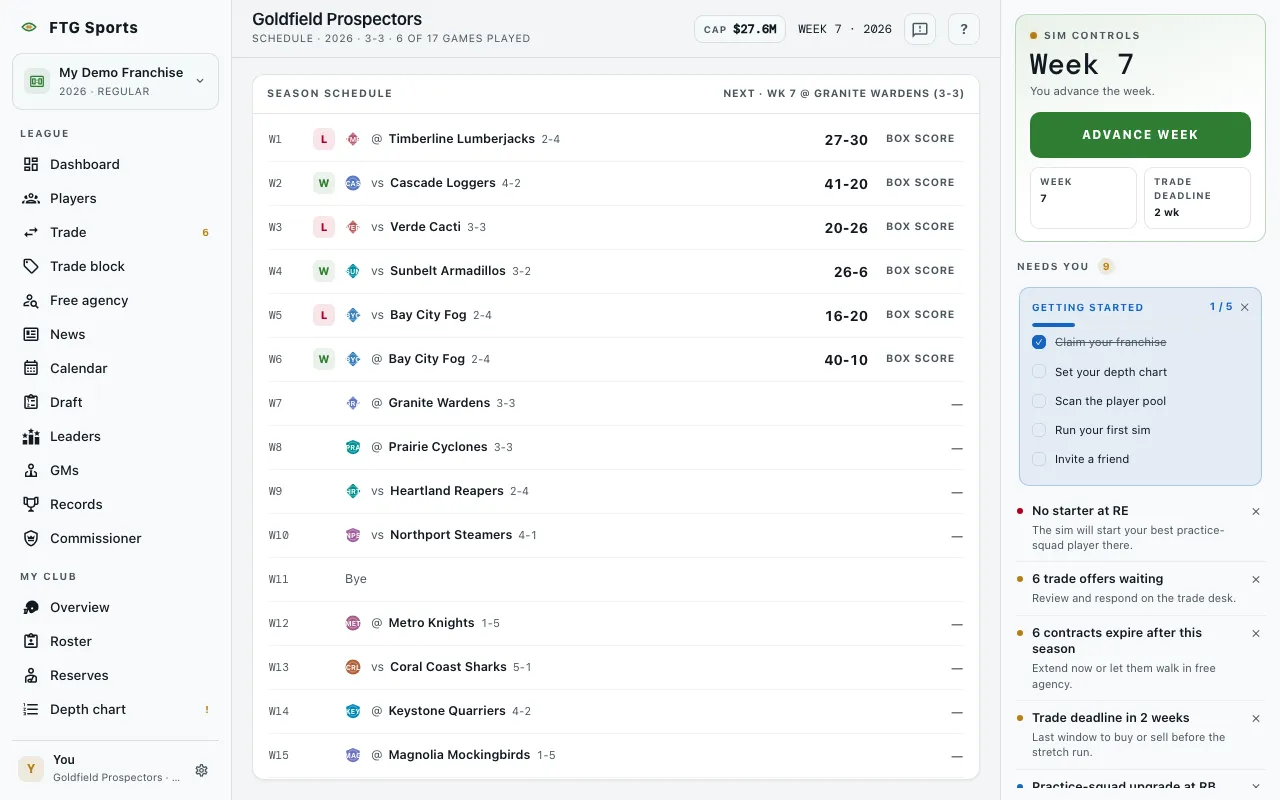The height and width of the screenshot is (800, 1280).
Task: Go to Trade block page
Action: click(x=116, y=266)
